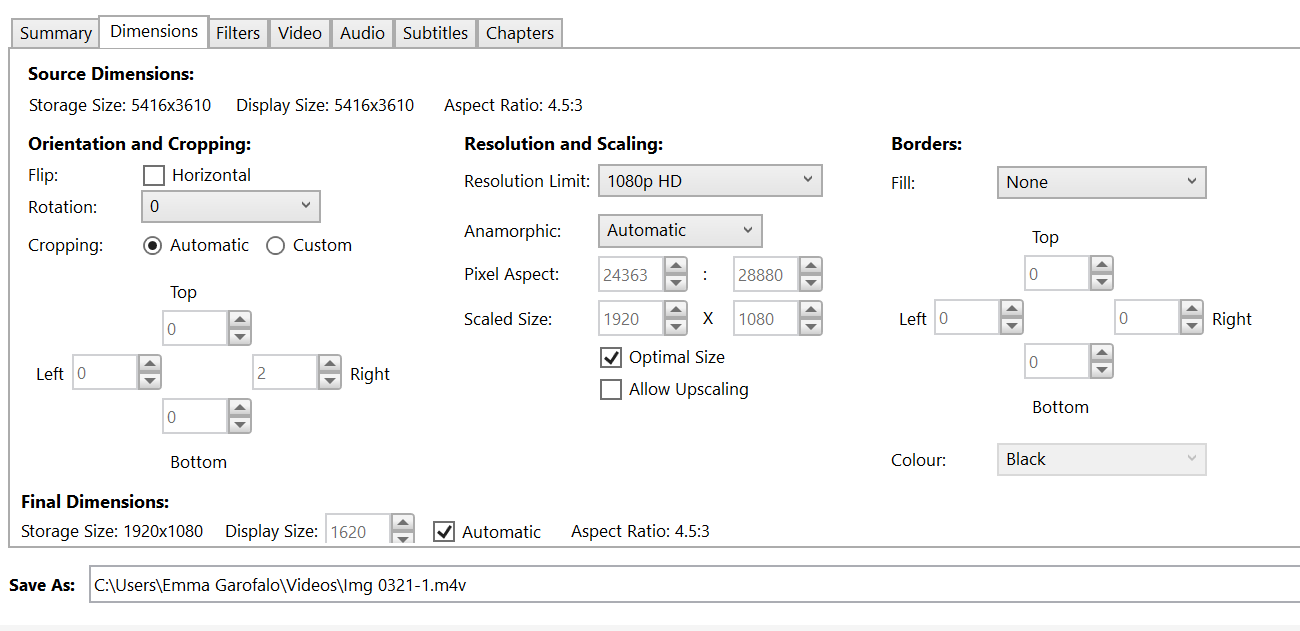Click the Save As file path field
The width and height of the screenshot is (1300, 631).
click(690, 586)
